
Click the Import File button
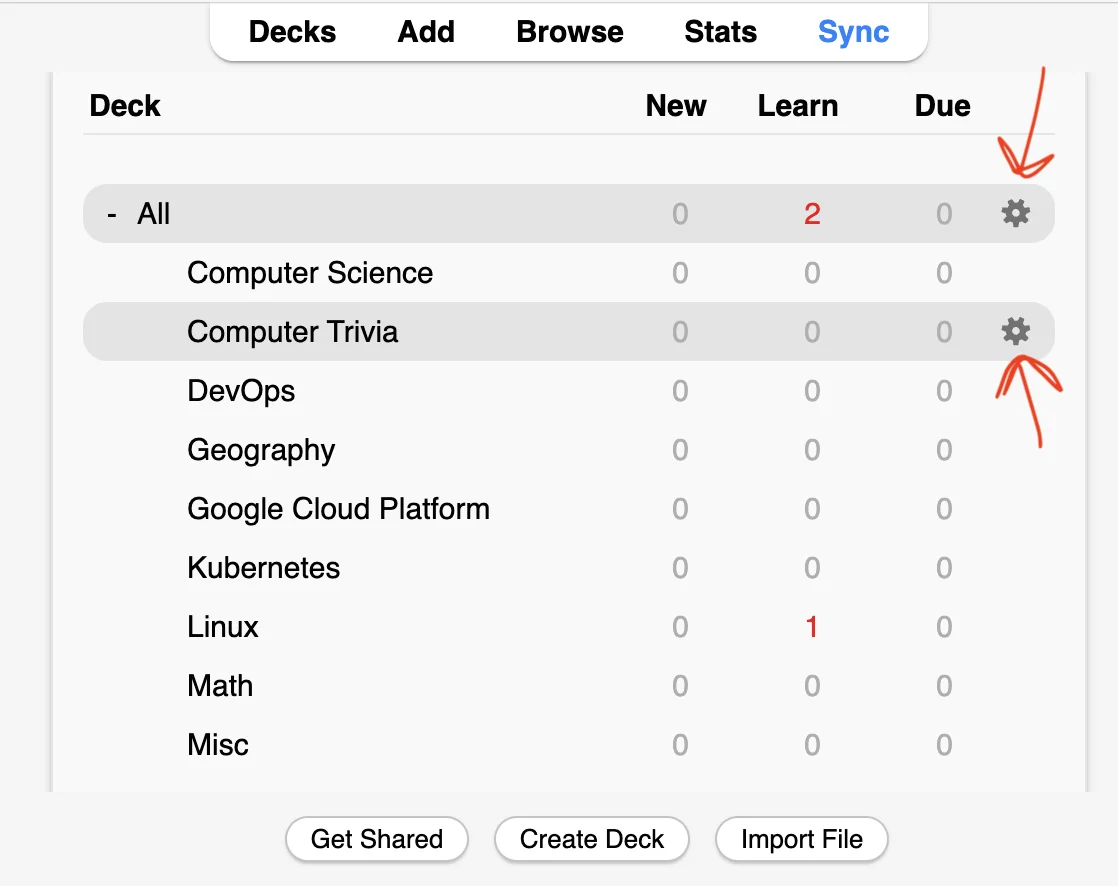pos(801,839)
